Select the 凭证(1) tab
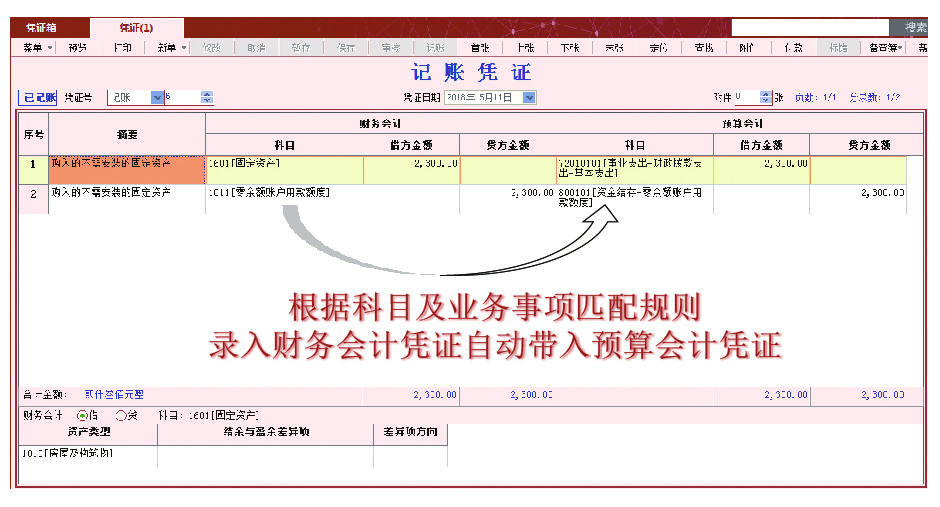Viewport: 940px width, 507px height. pos(135,27)
